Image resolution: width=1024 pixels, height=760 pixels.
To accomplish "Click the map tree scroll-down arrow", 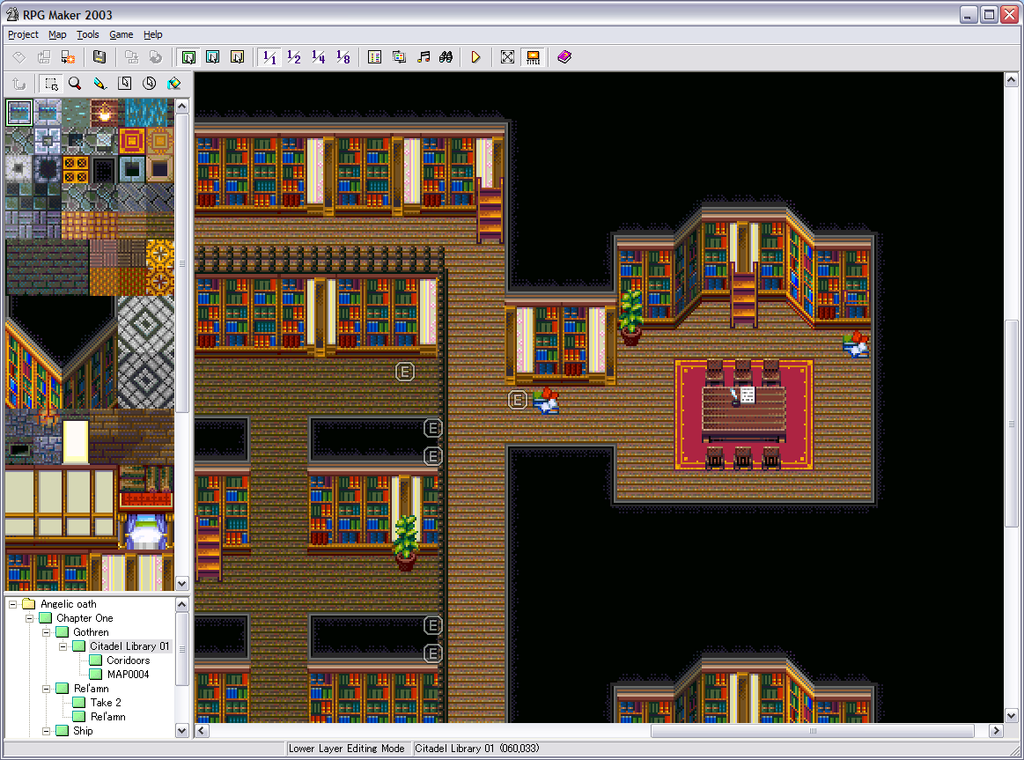I will point(182,731).
